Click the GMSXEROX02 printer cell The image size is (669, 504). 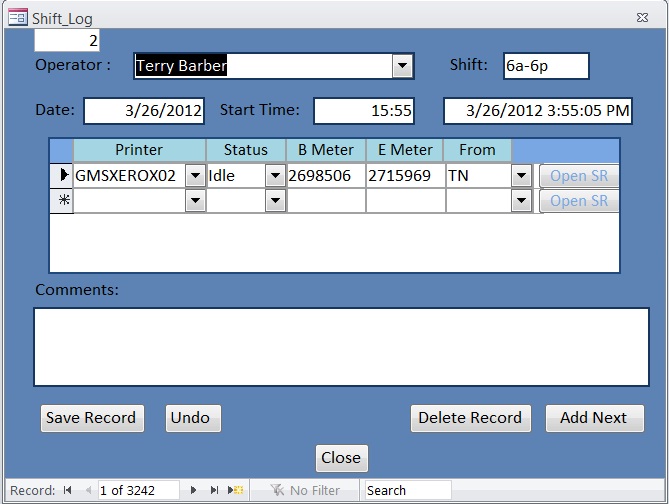[x=130, y=175]
